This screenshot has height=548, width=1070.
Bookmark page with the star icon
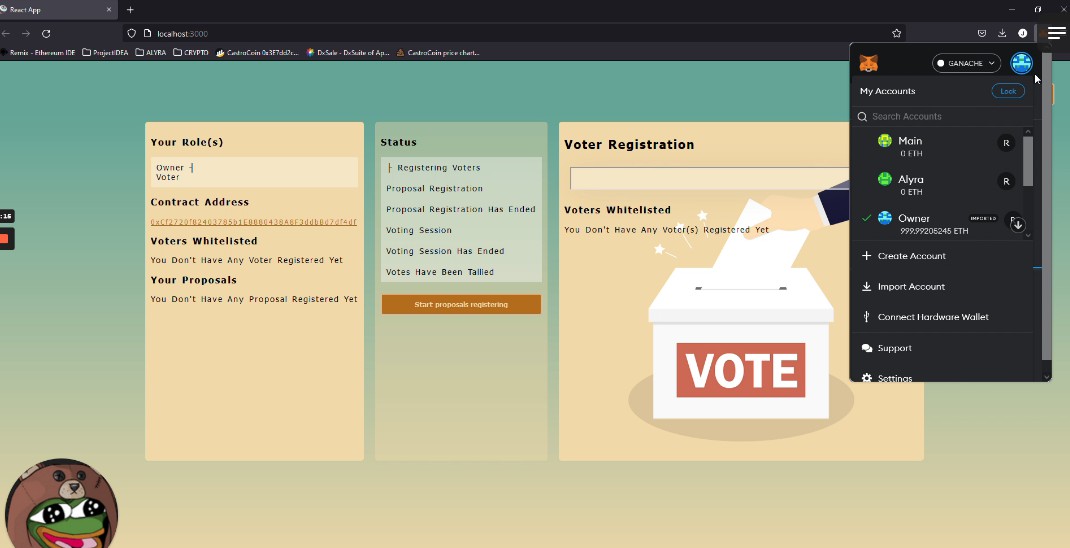coord(896,33)
